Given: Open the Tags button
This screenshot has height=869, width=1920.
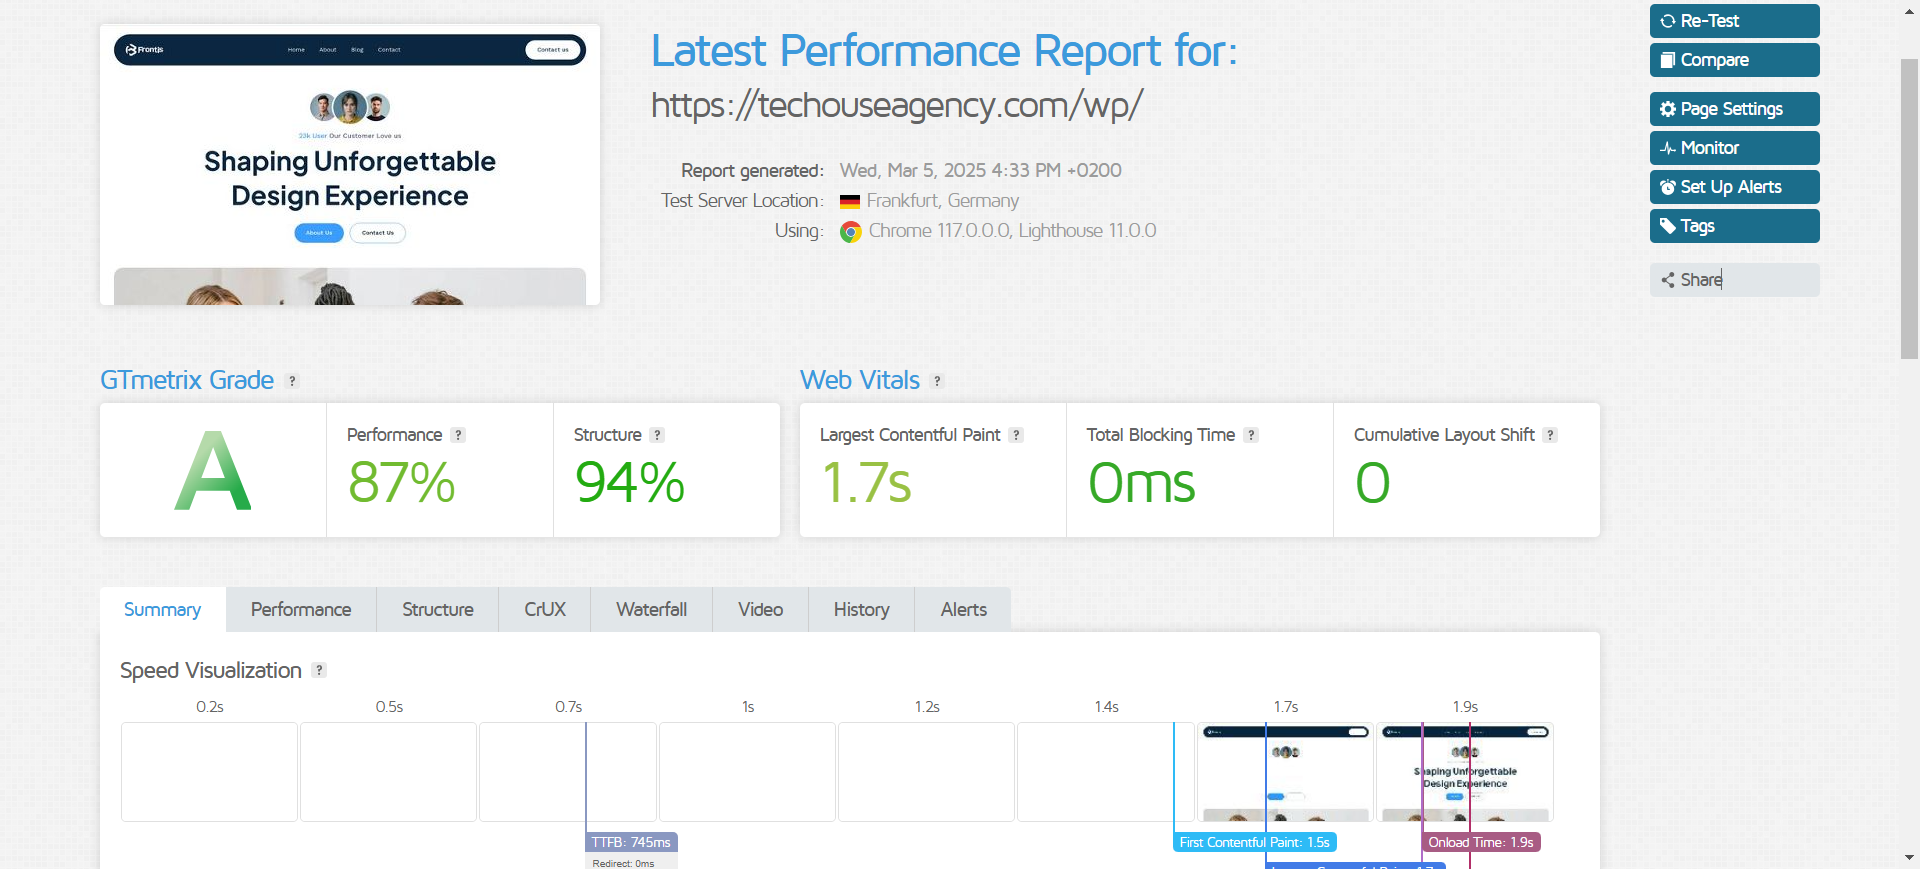Looking at the screenshot, I should tap(1734, 226).
